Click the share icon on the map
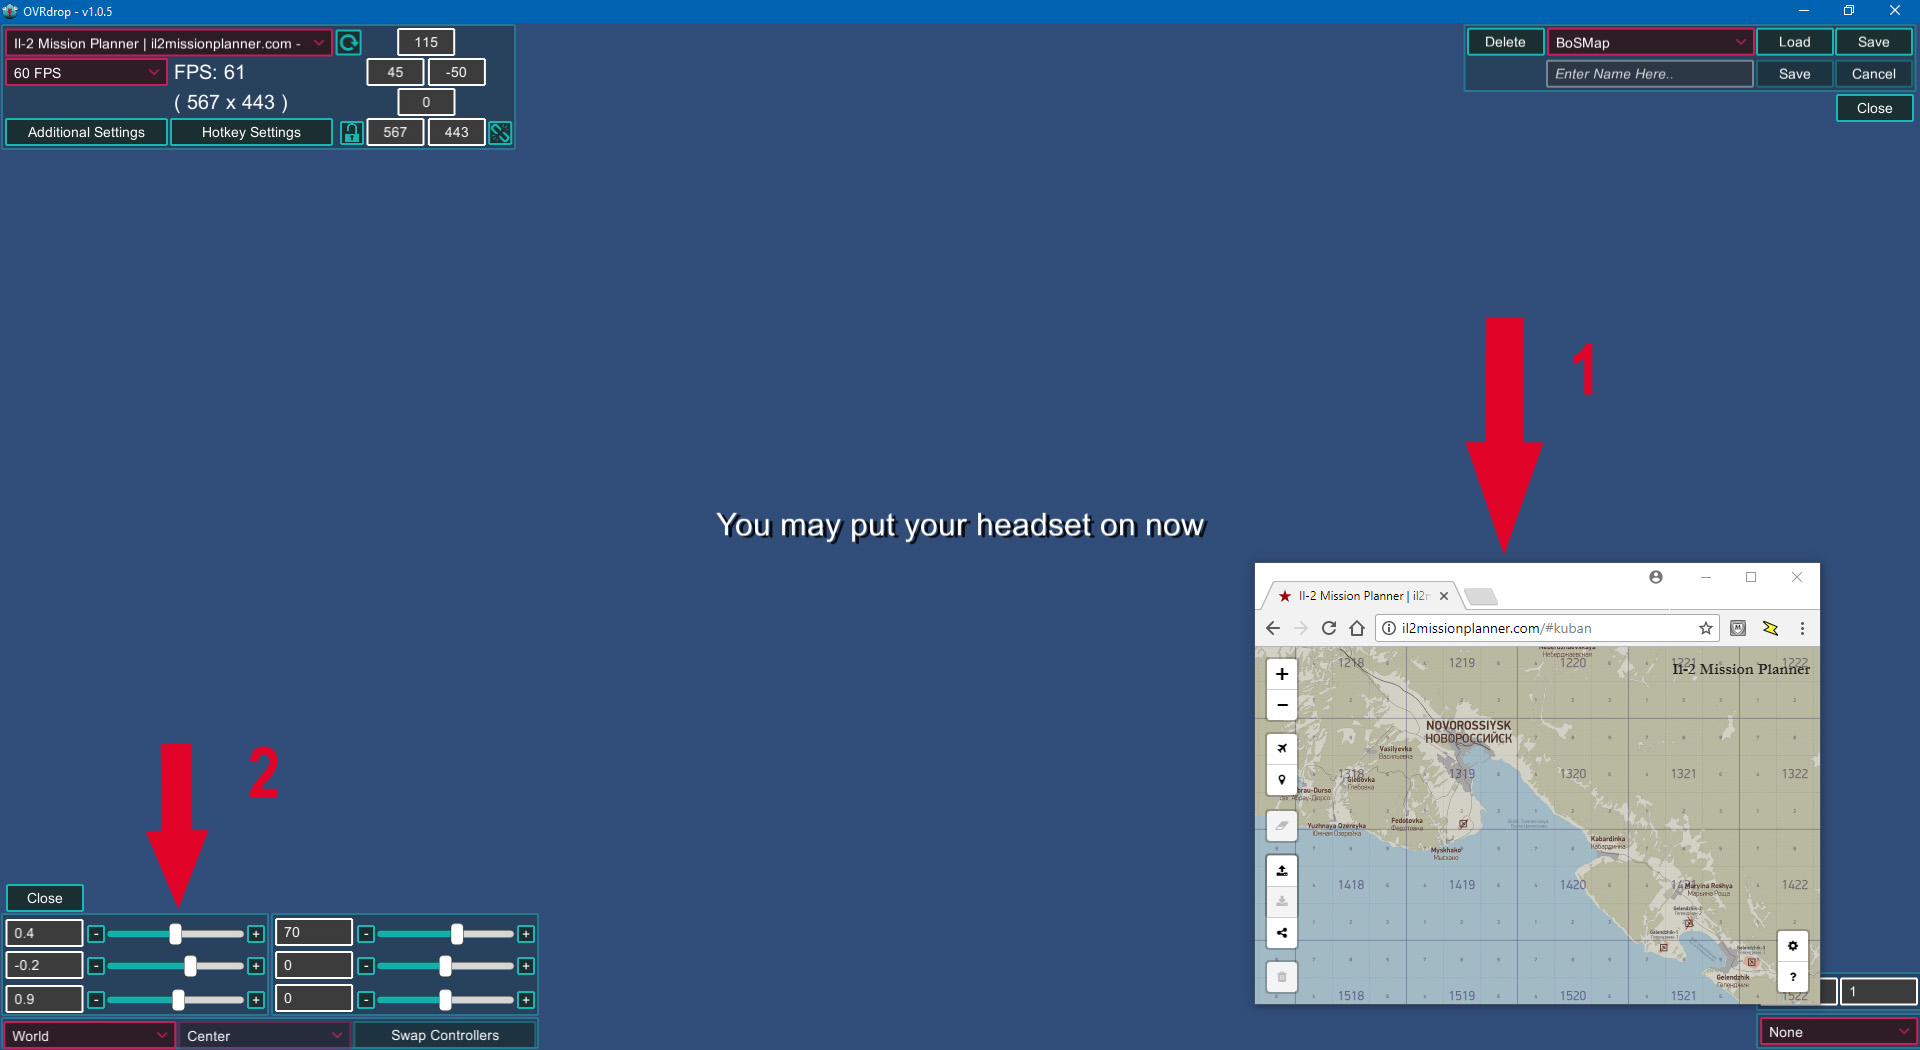 pyautogui.click(x=1282, y=933)
